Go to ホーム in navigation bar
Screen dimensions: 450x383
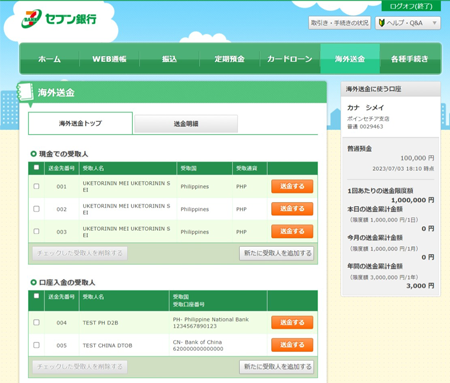click(x=49, y=59)
